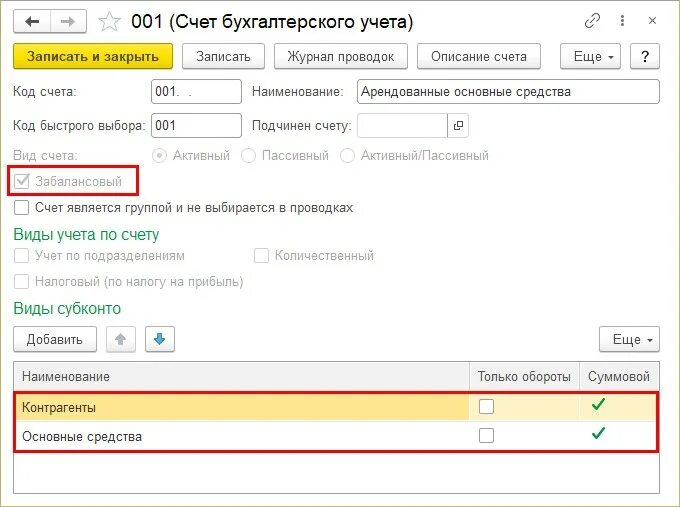Open the question mark help button

tap(645, 56)
